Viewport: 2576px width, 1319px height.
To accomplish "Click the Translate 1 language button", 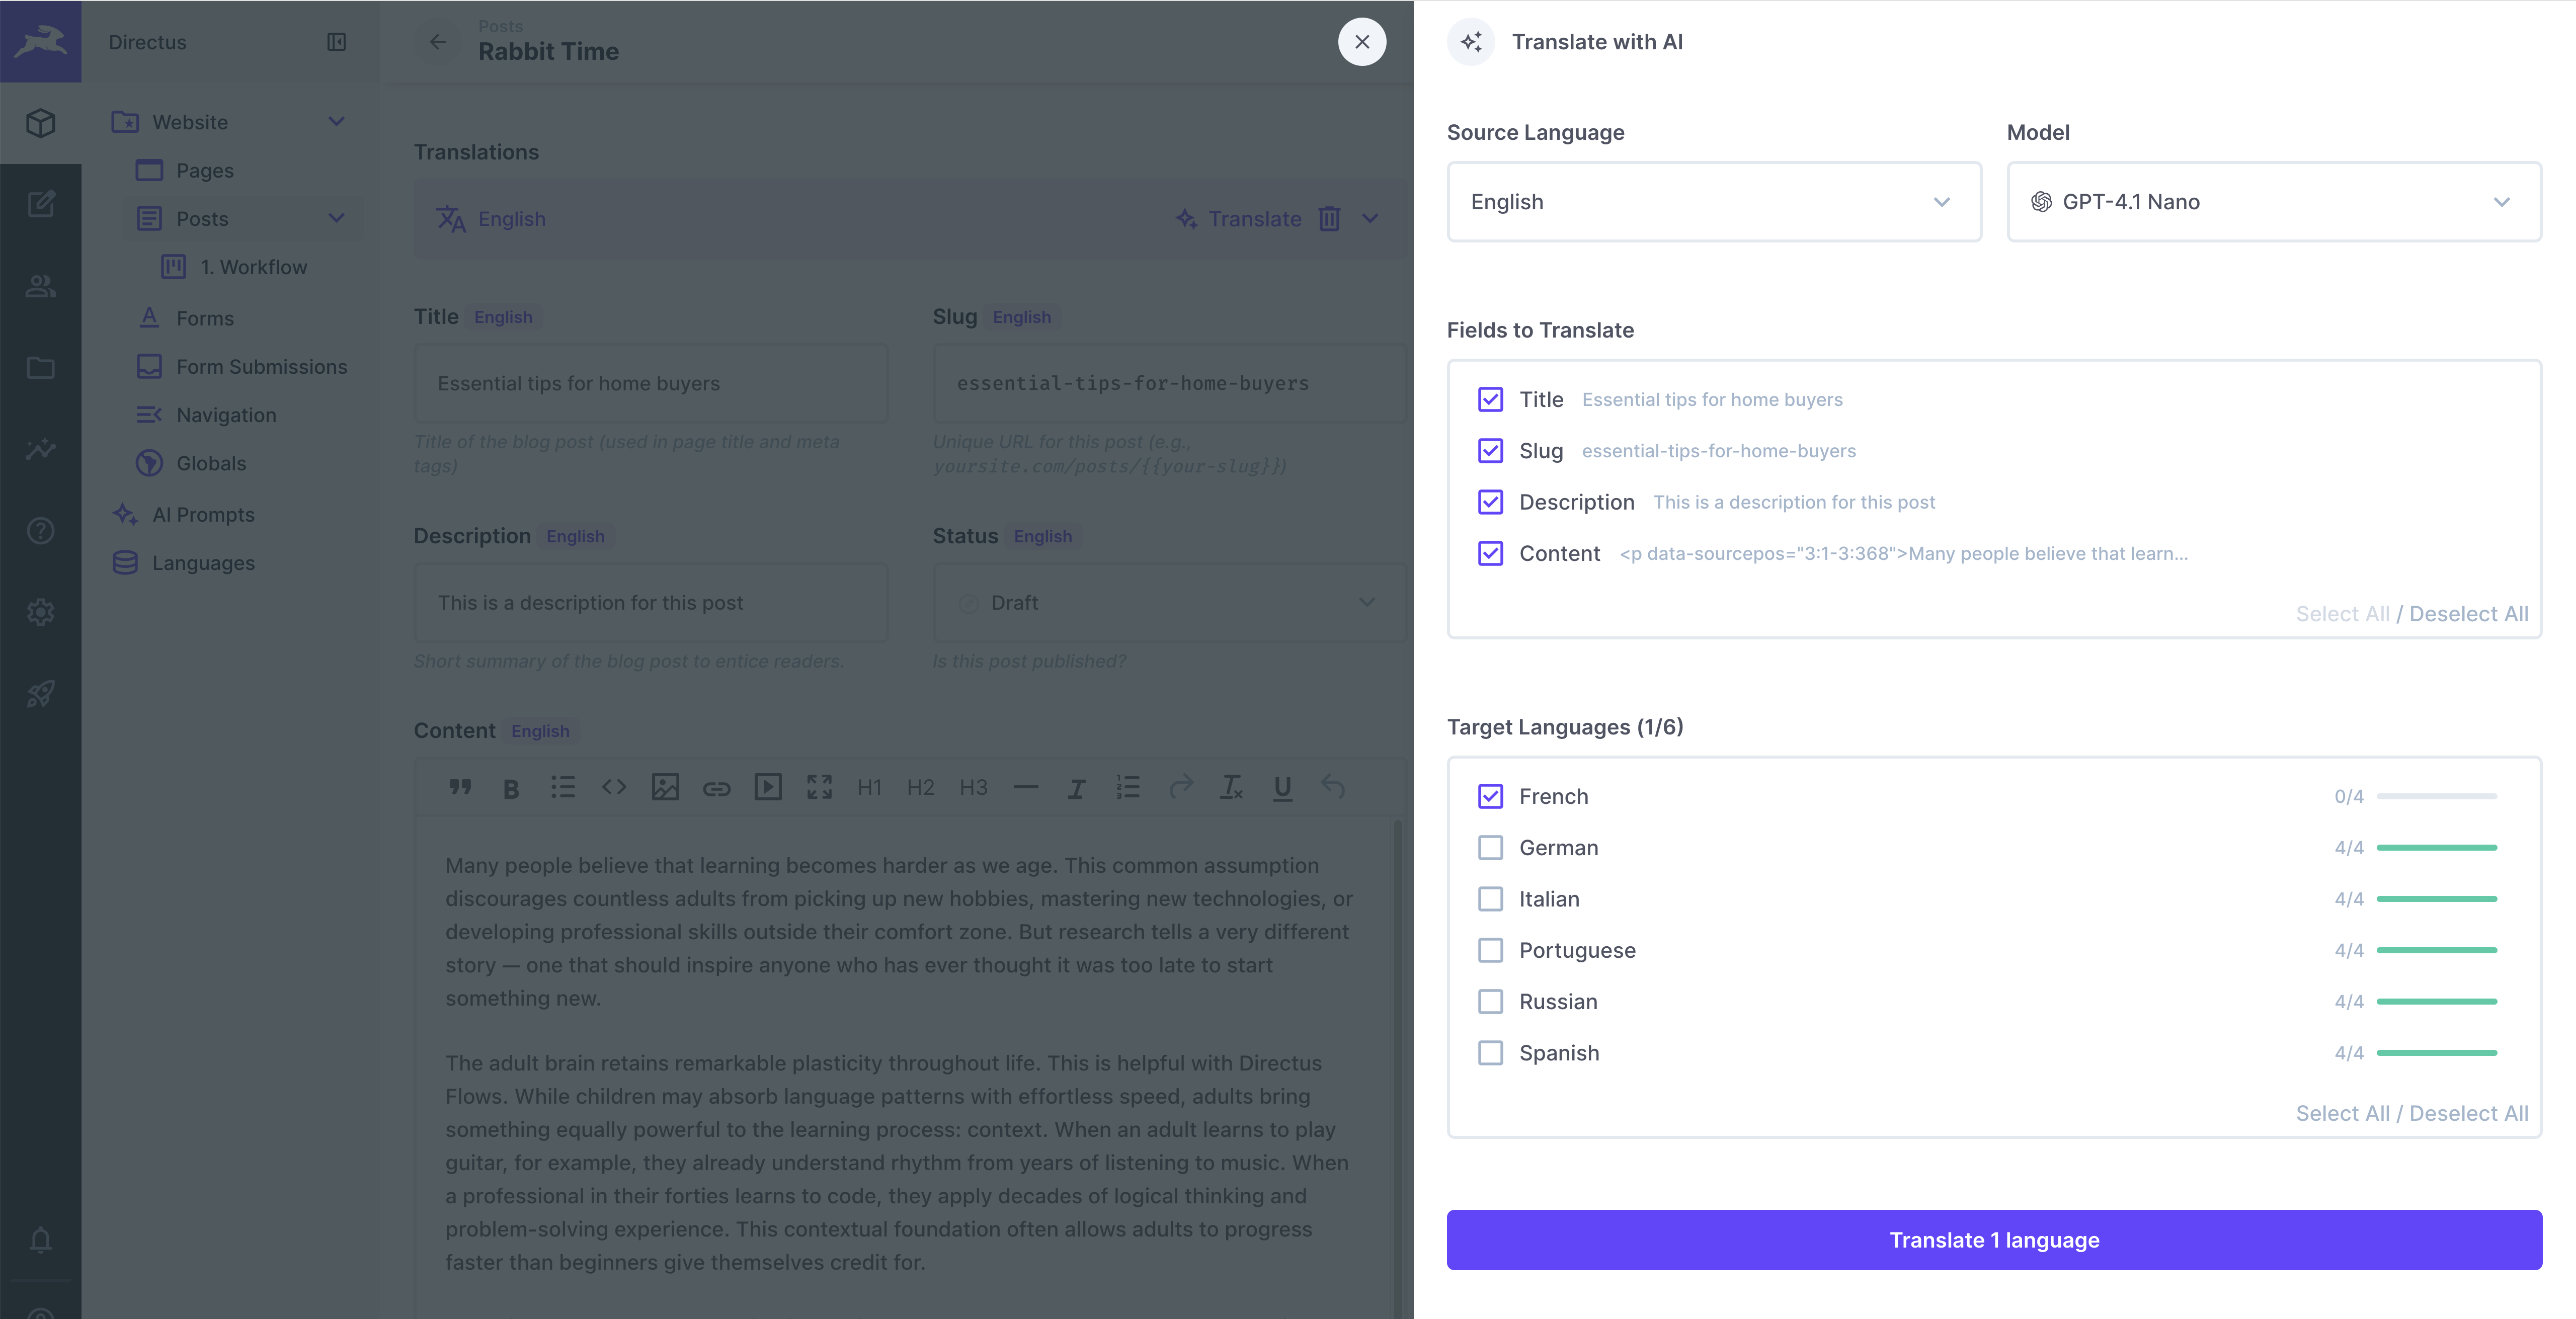I will pyautogui.click(x=1993, y=1239).
